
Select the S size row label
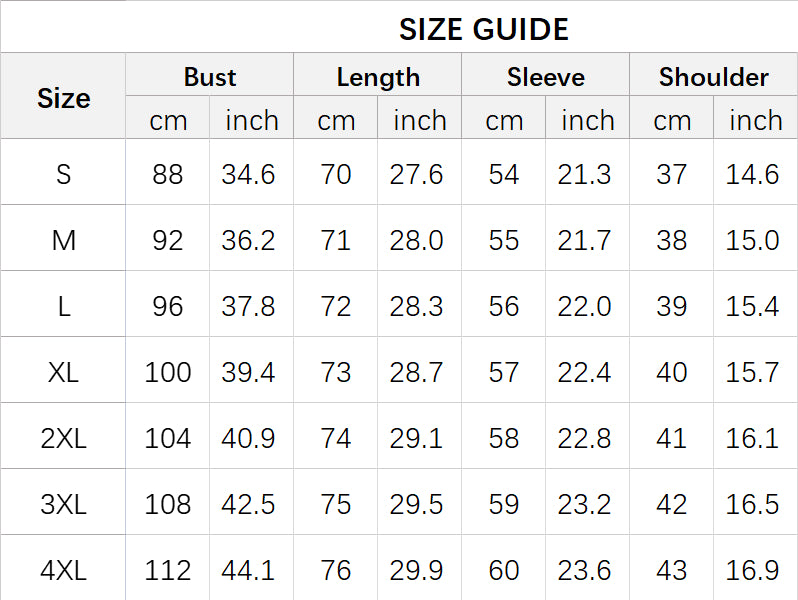63,174
